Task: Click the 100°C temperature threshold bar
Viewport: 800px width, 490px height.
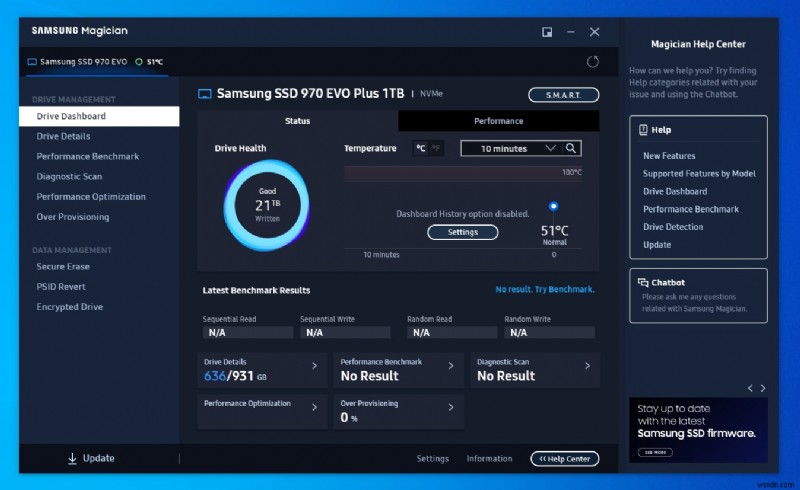Action: (463, 174)
